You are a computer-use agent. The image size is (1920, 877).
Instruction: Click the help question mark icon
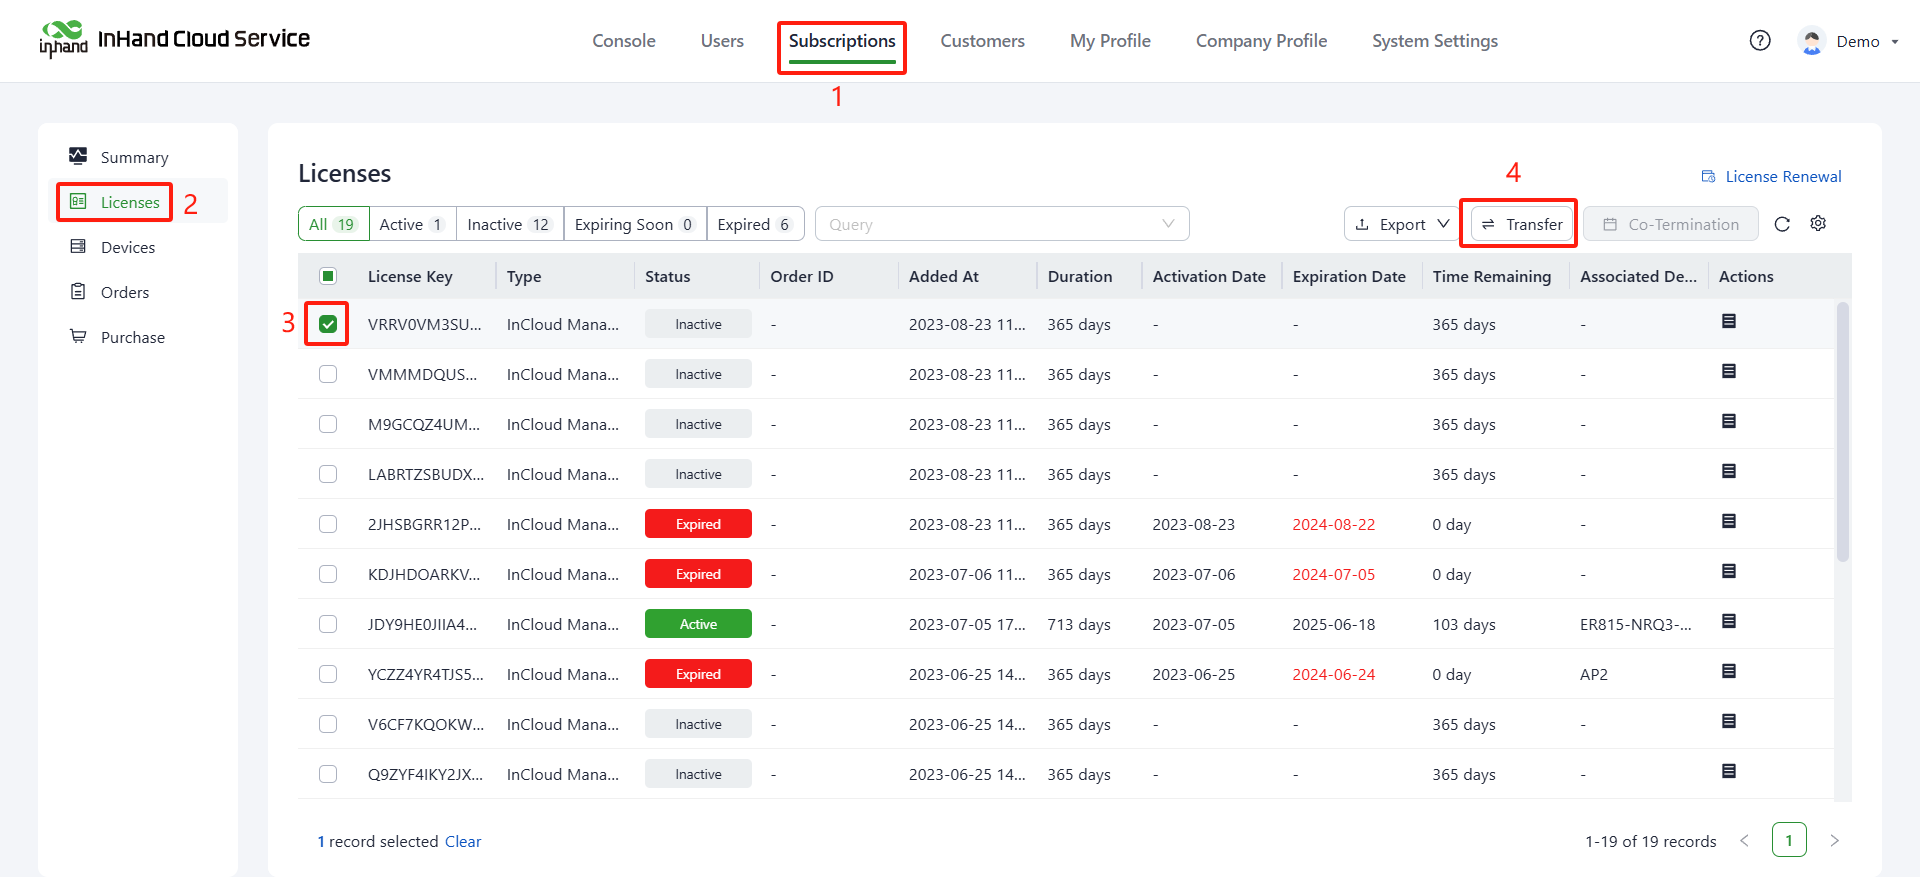[x=1760, y=41]
